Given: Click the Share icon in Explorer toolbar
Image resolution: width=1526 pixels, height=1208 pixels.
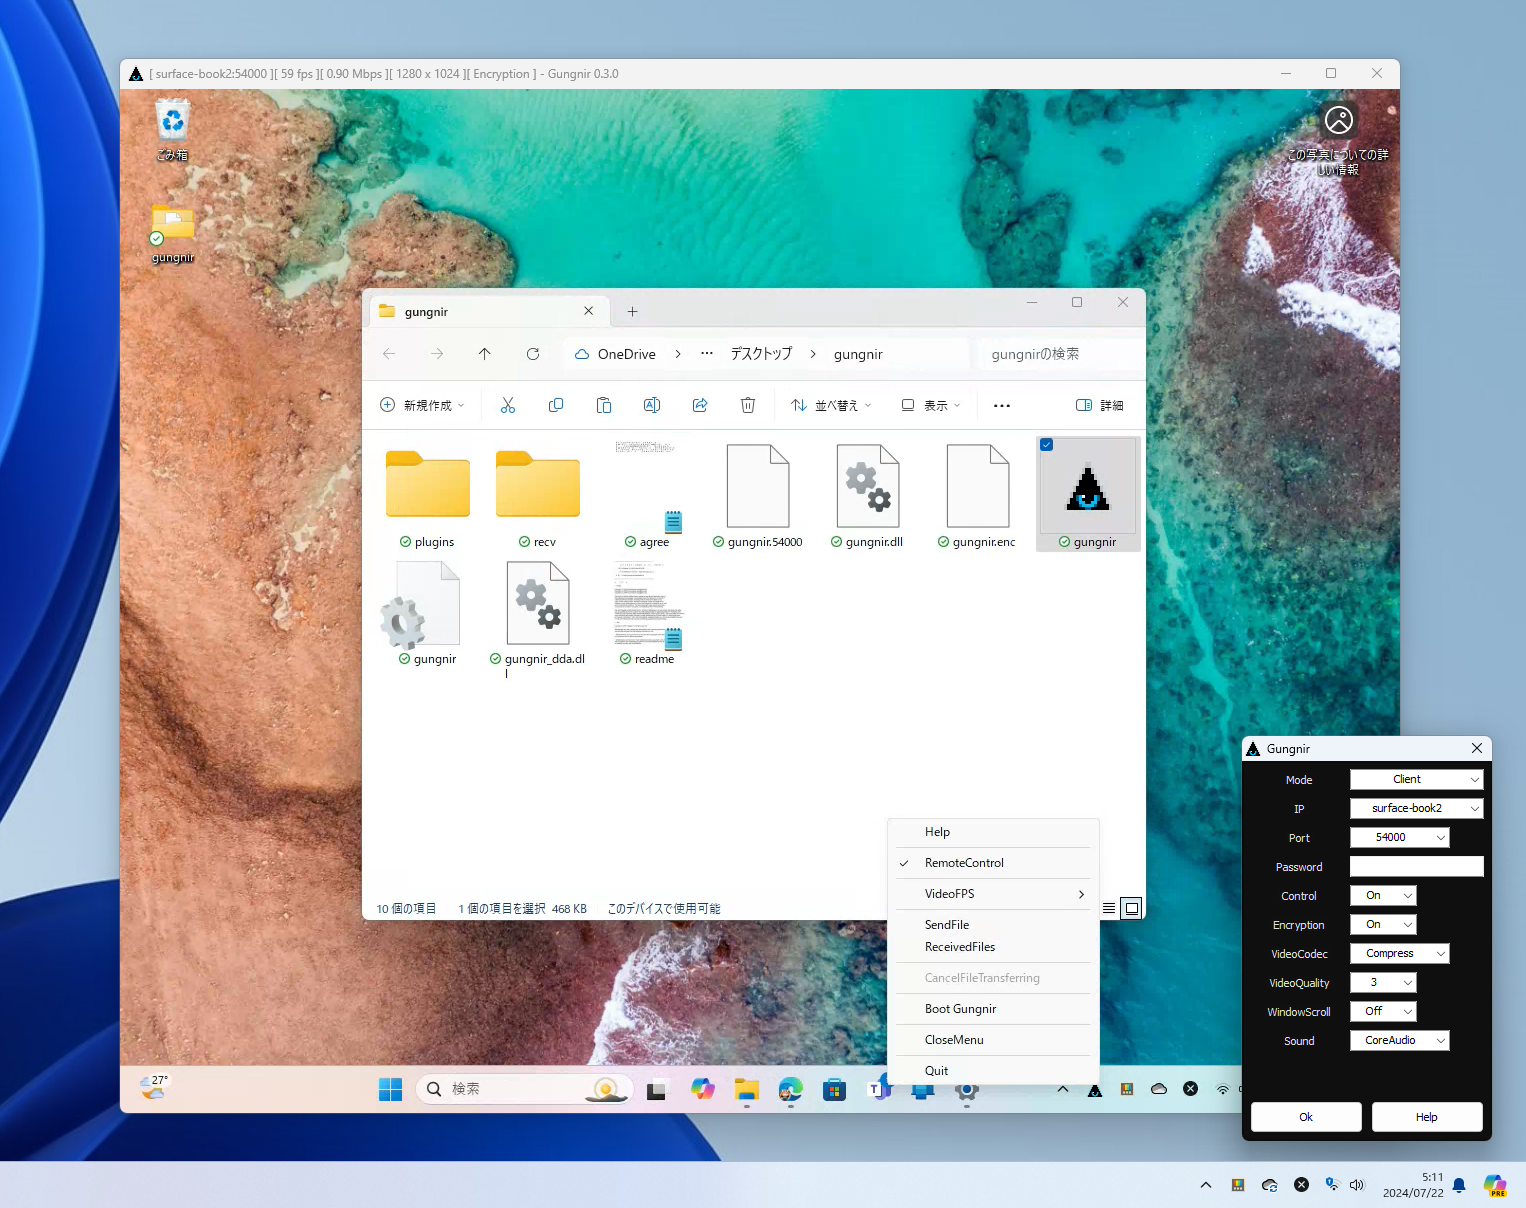Looking at the screenshot, I should pos(700,405).
